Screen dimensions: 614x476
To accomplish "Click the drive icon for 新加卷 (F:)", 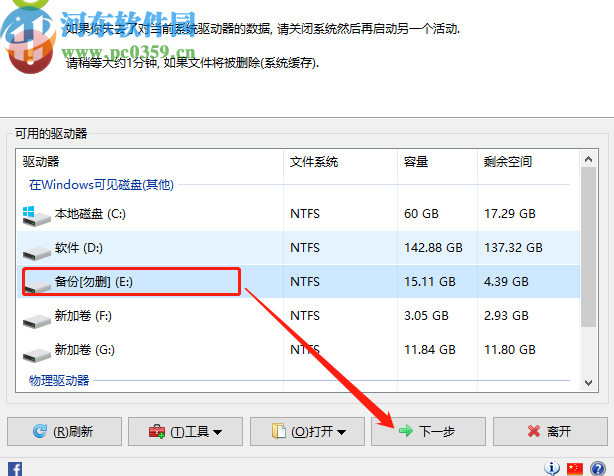I will (36, 321).
